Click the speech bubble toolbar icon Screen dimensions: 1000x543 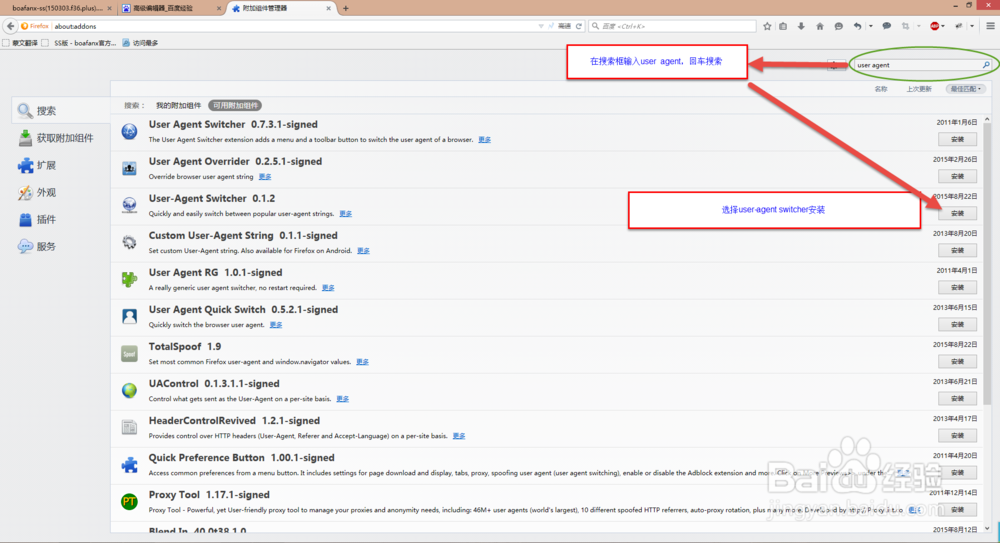coord(886,26)
